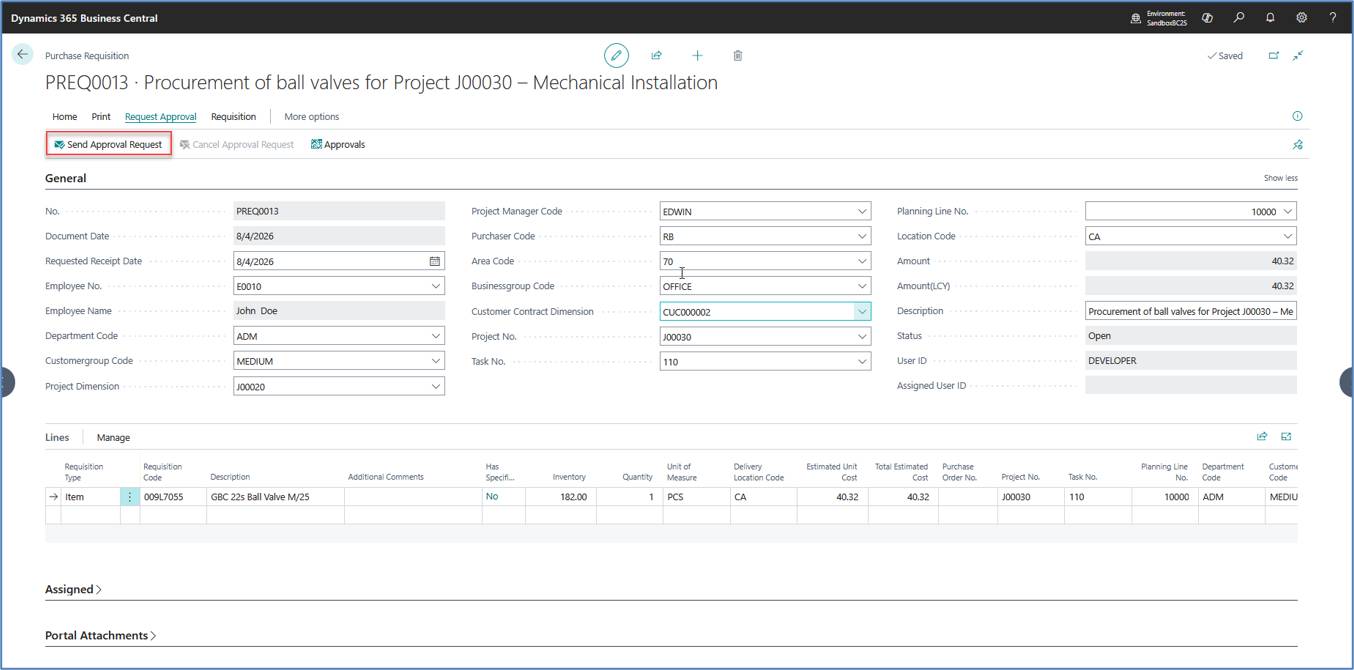Click Requisition Type column header
The width and height of the screenshot is (1354, 670).
(84, 471)
